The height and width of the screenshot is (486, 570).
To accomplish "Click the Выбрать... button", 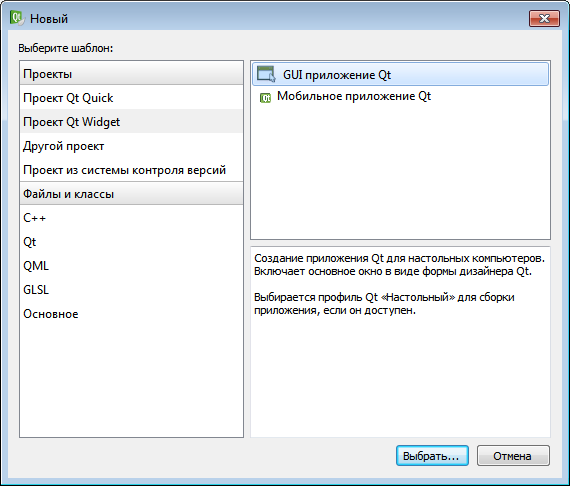I will [432, 455].
